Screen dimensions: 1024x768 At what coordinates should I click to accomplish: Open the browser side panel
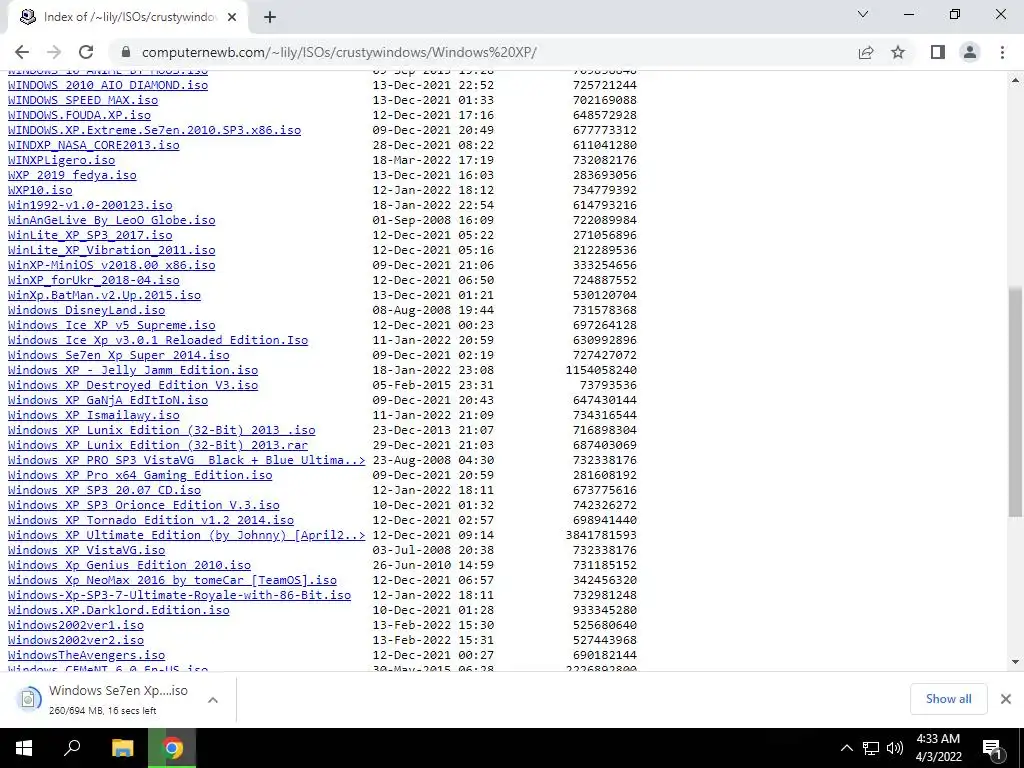(938, 52)
